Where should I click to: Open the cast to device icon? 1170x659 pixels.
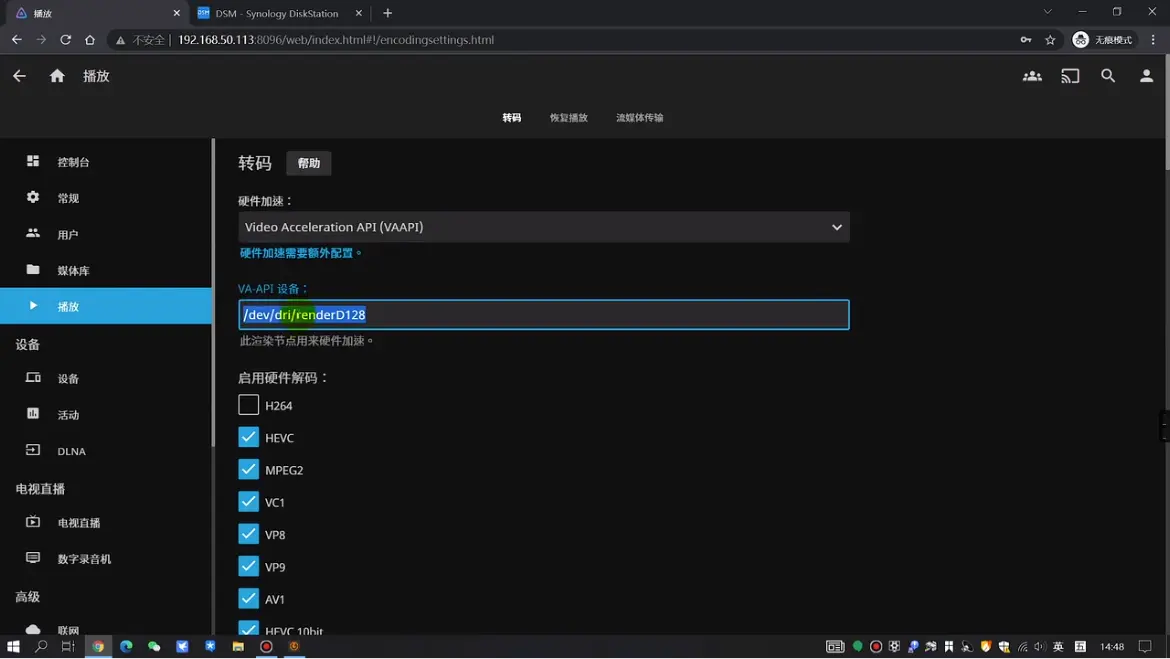coord(1070,76)
